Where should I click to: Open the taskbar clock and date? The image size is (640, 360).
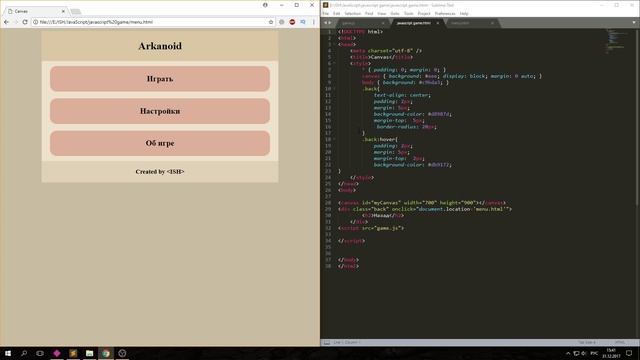pos(611,353)
